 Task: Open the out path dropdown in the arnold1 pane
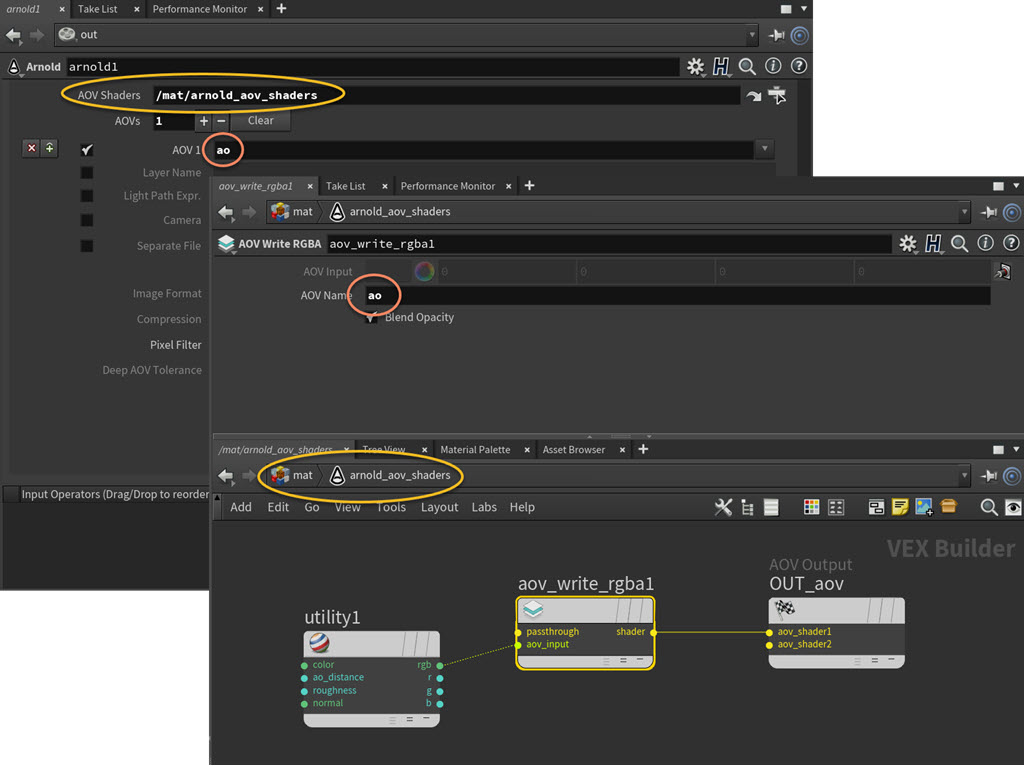click(x=752, y=35)
